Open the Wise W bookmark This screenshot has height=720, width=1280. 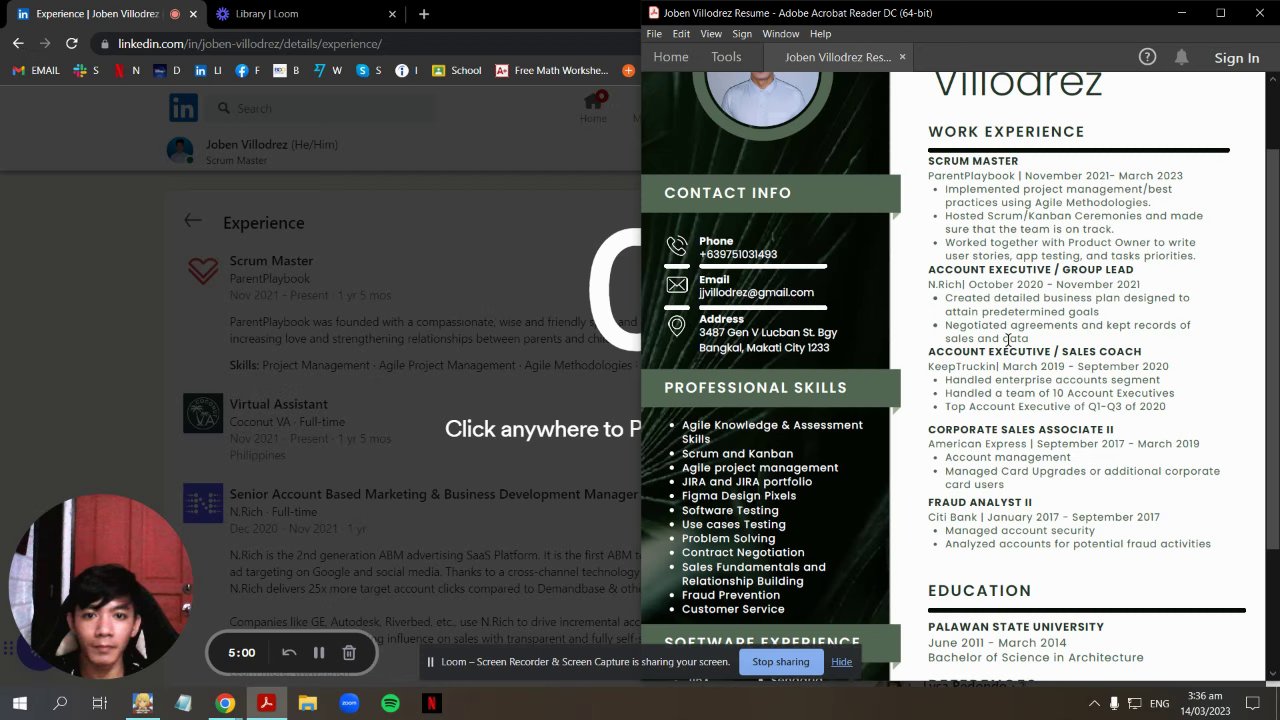coord(327,70)
